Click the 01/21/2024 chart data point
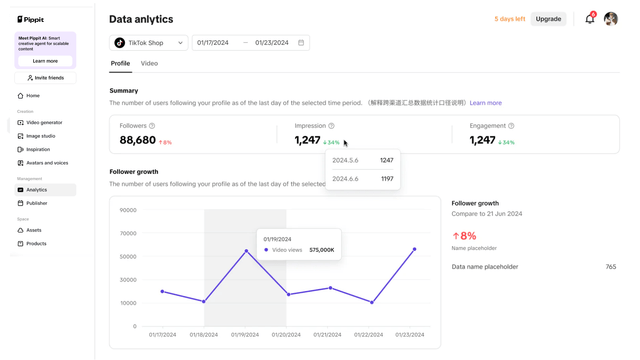The width and height of the screenshot is (640, 360). coord(331,288)
